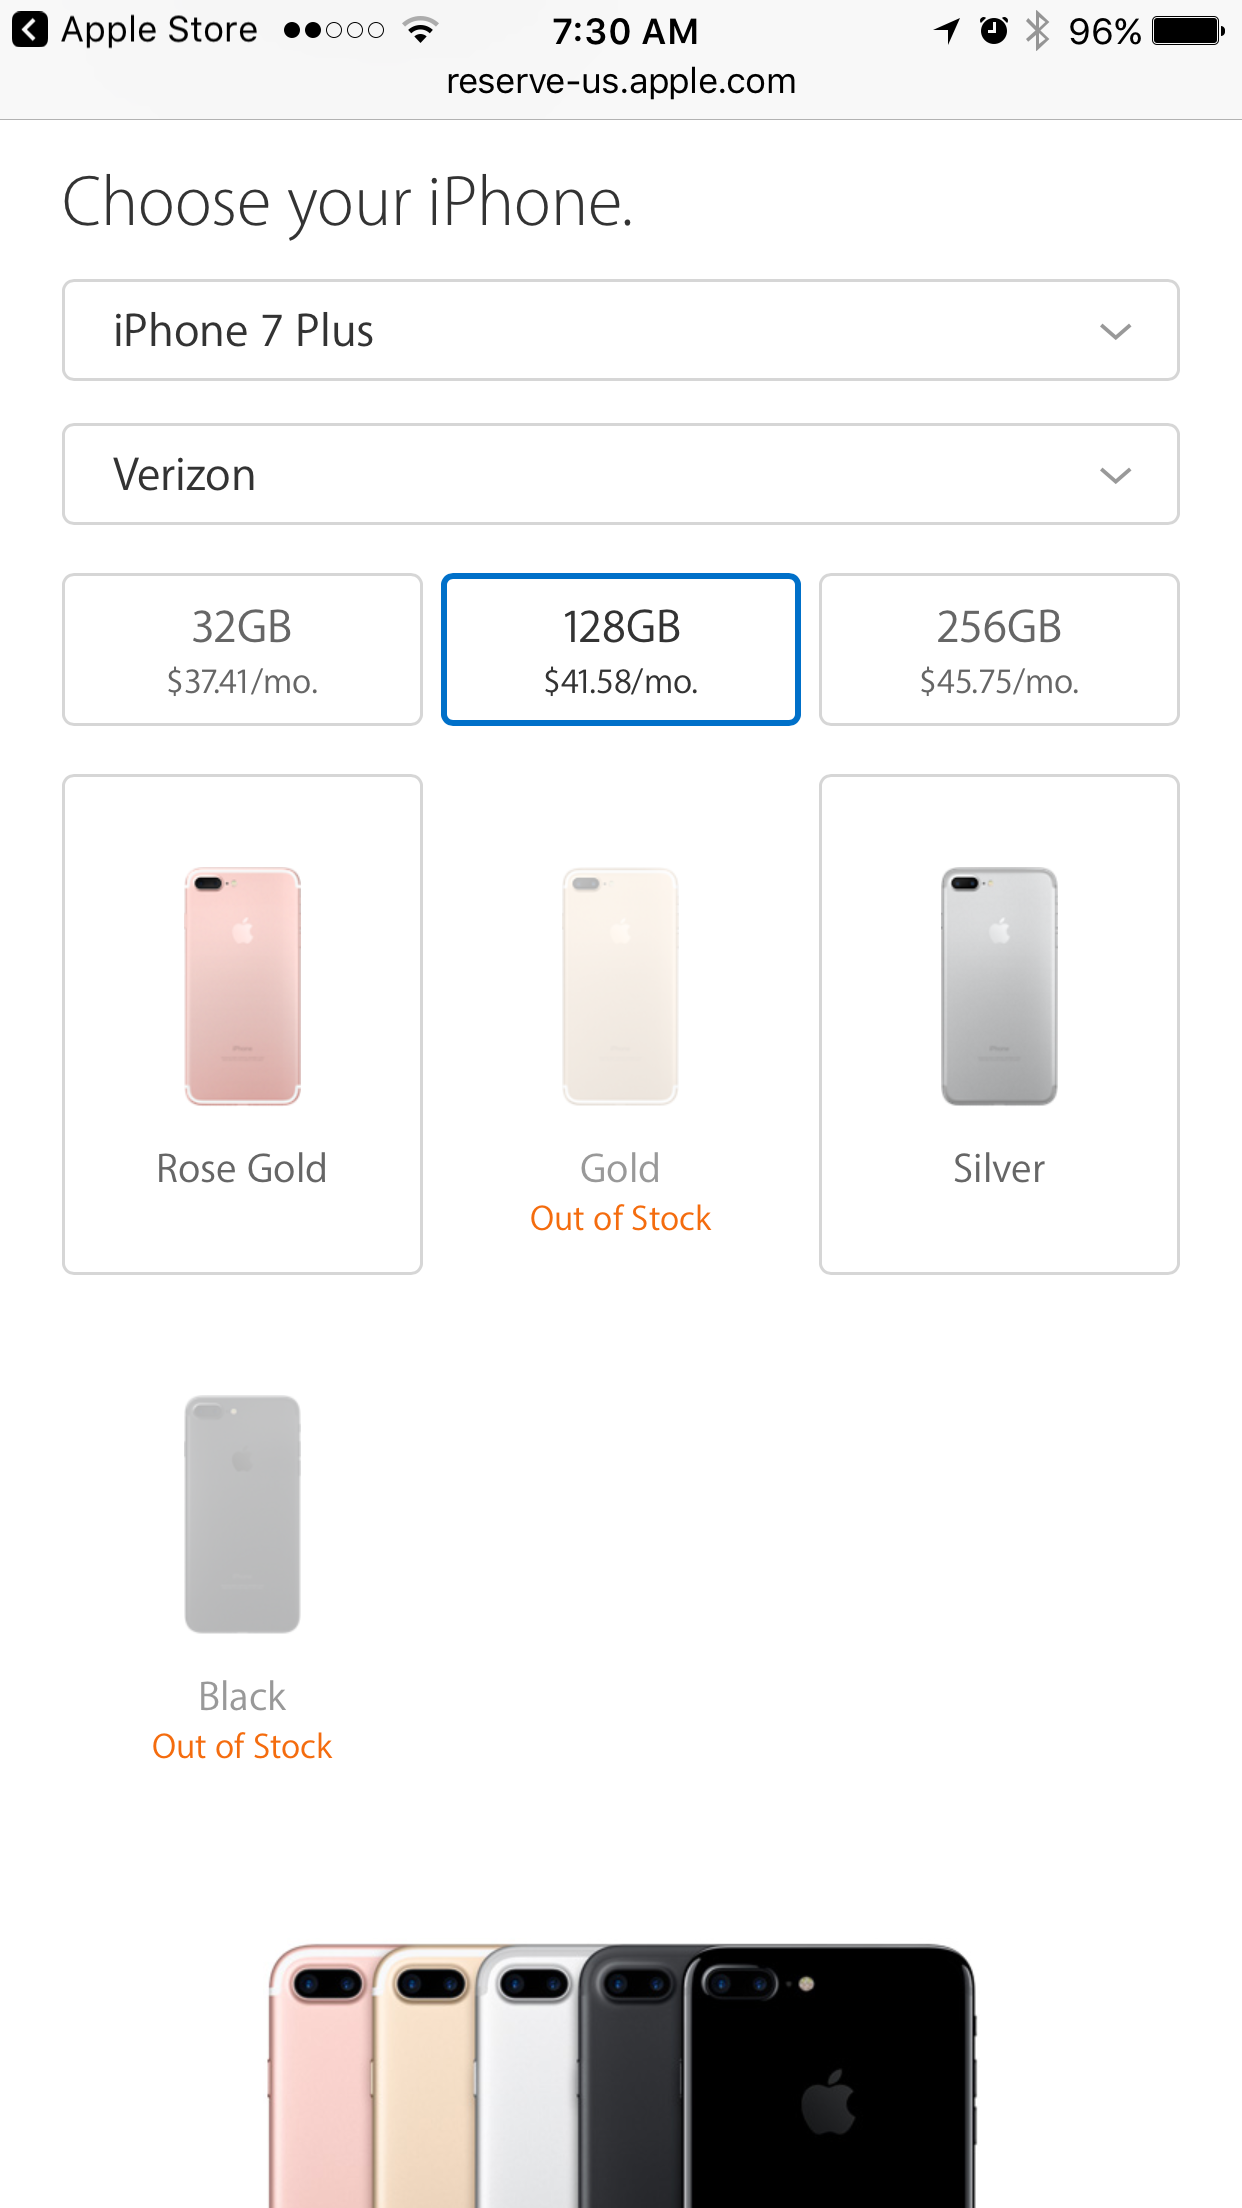Tap the Apple Store back link text
Screen dimensions: 1242x2208
[159, 30]
